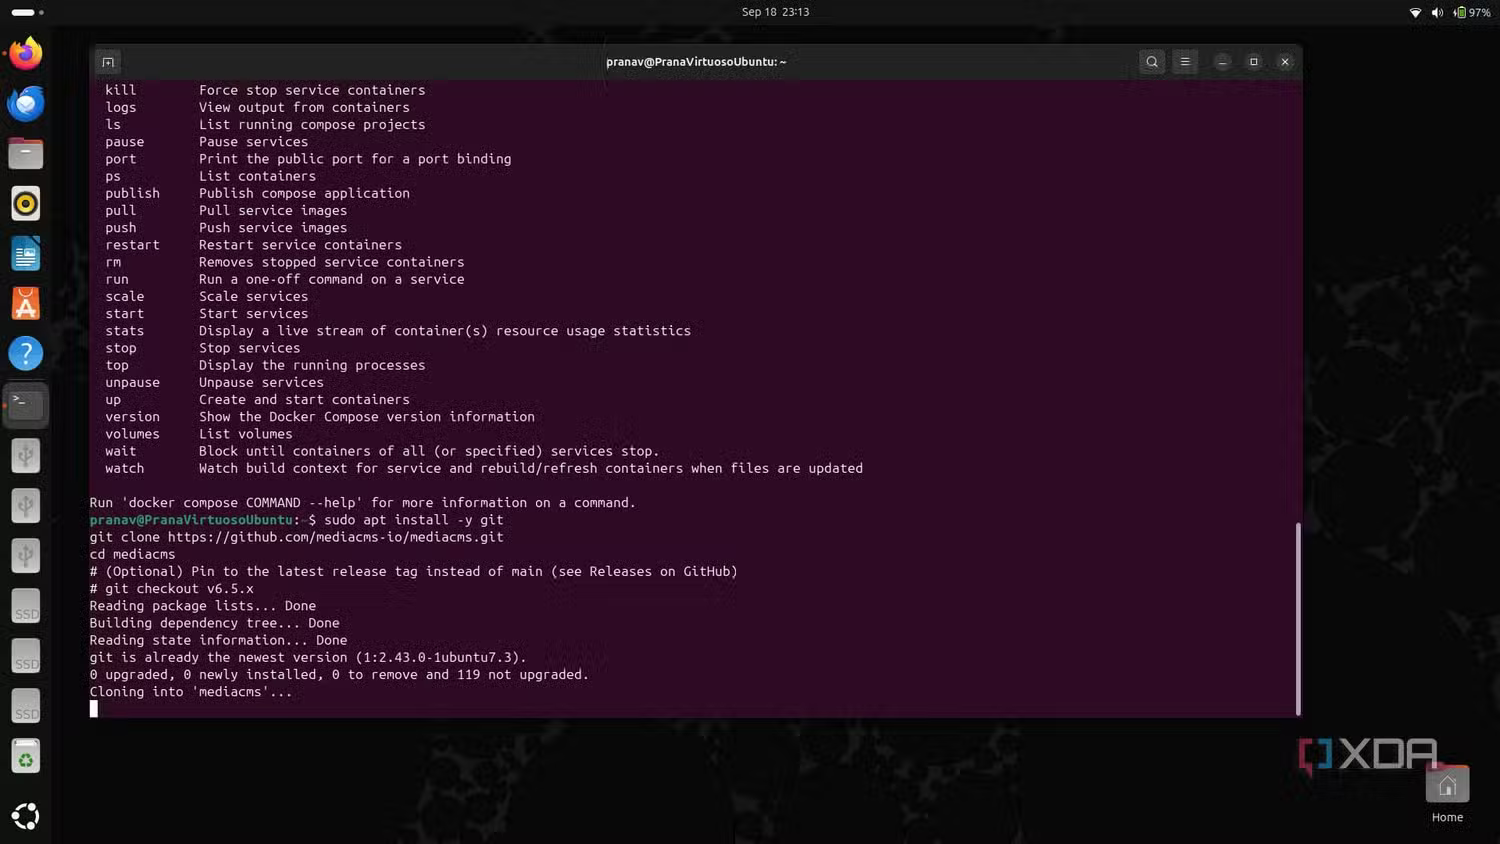Open Ubuntu App Center icon
This screenshot has width=1500, height=844.
pos(26,304)
